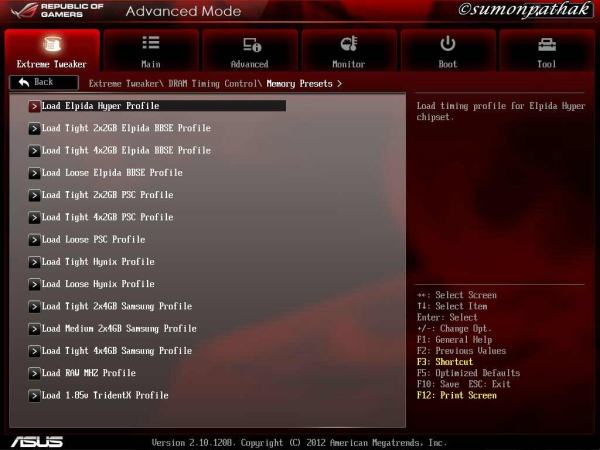Click arrow icon beside Loose Elpida BBSE Profile
Viewport: 600px width, 450px height.
tap(34, 173)
